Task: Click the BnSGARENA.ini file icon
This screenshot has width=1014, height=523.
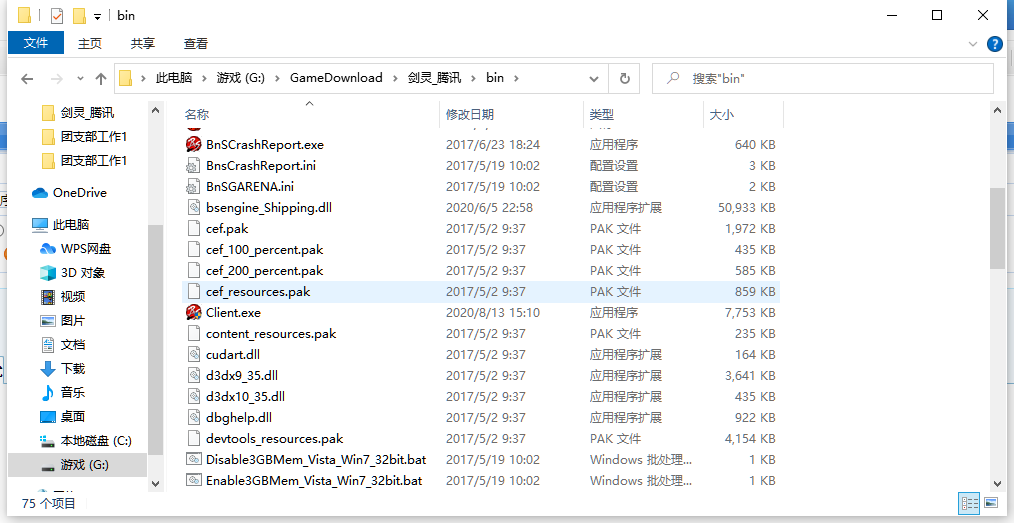Action: point(193,186)
